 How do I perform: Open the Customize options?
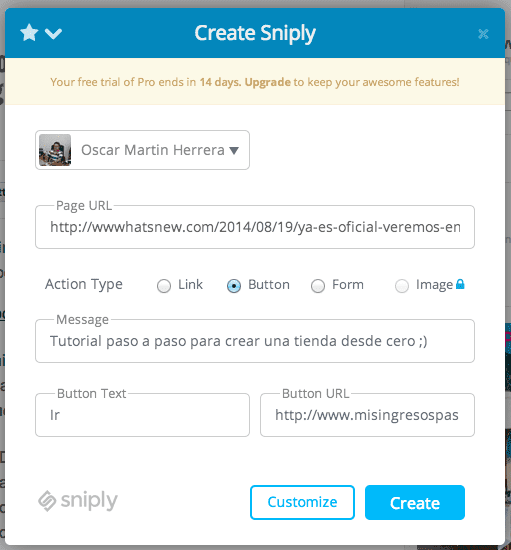click(302, 502)
